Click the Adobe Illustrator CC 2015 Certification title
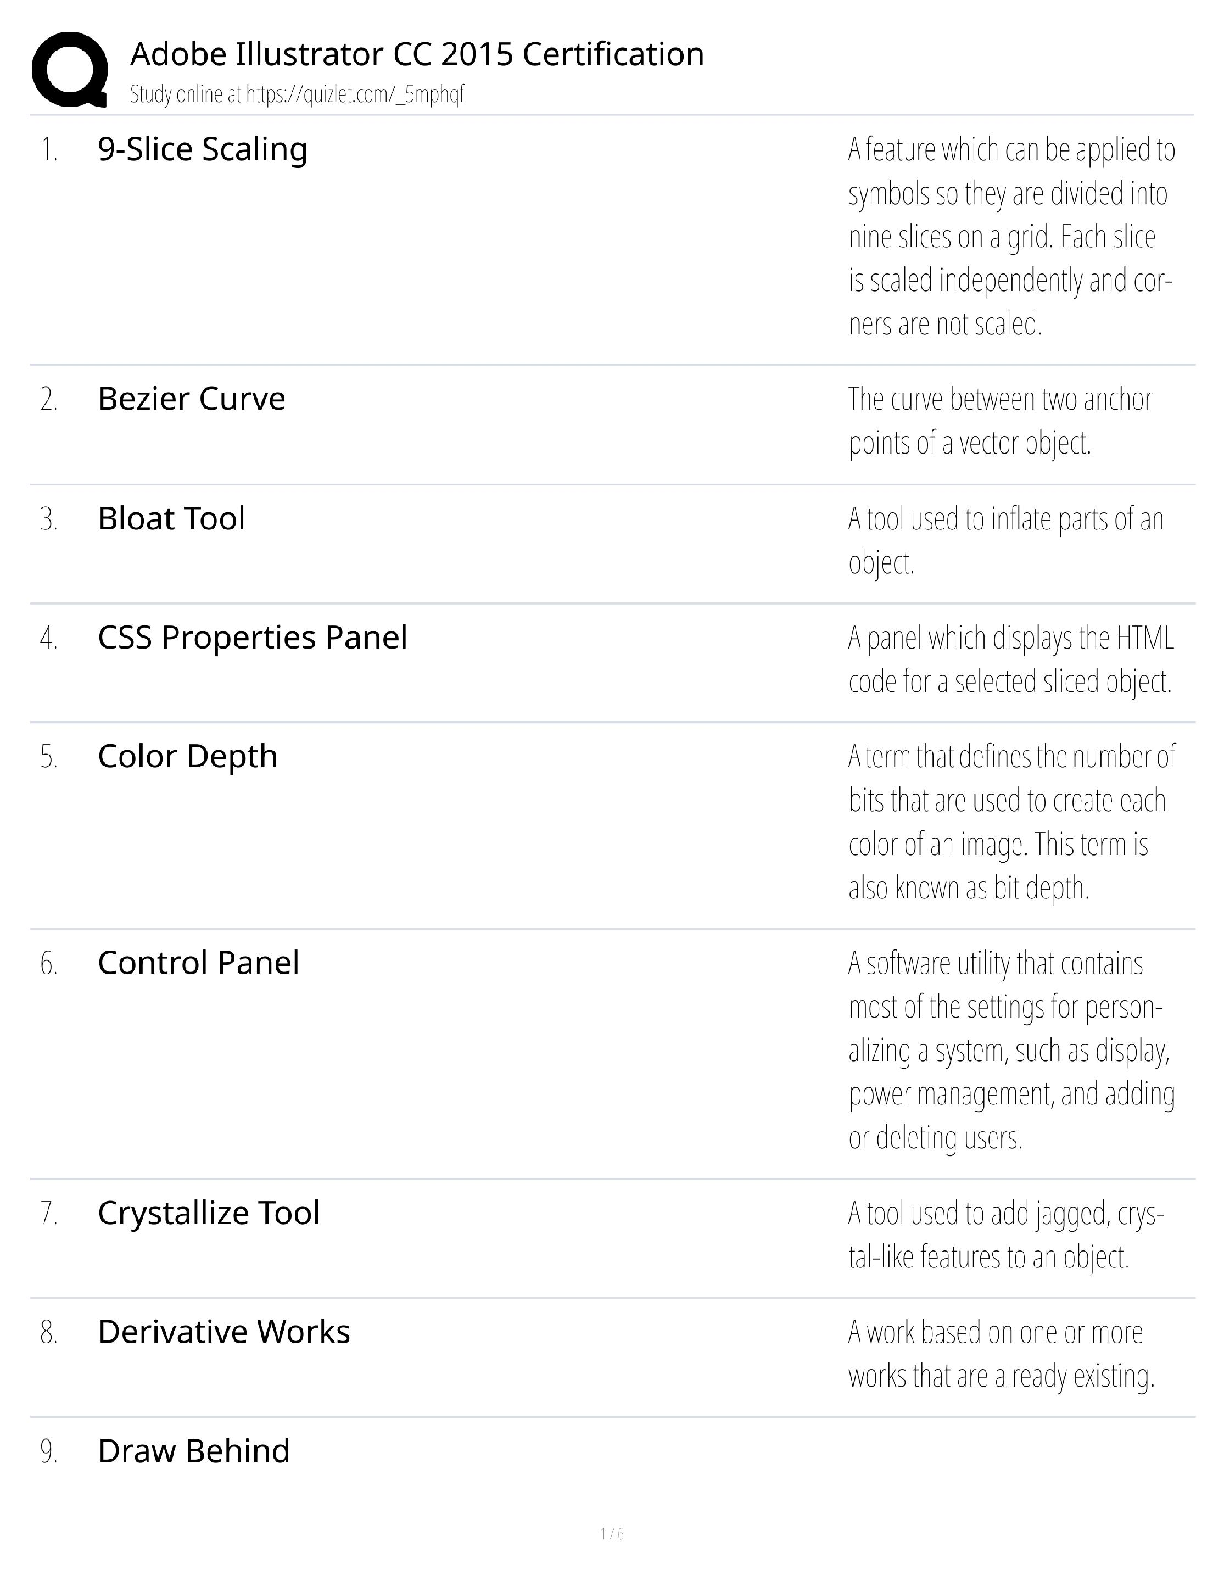 point(417,54)
